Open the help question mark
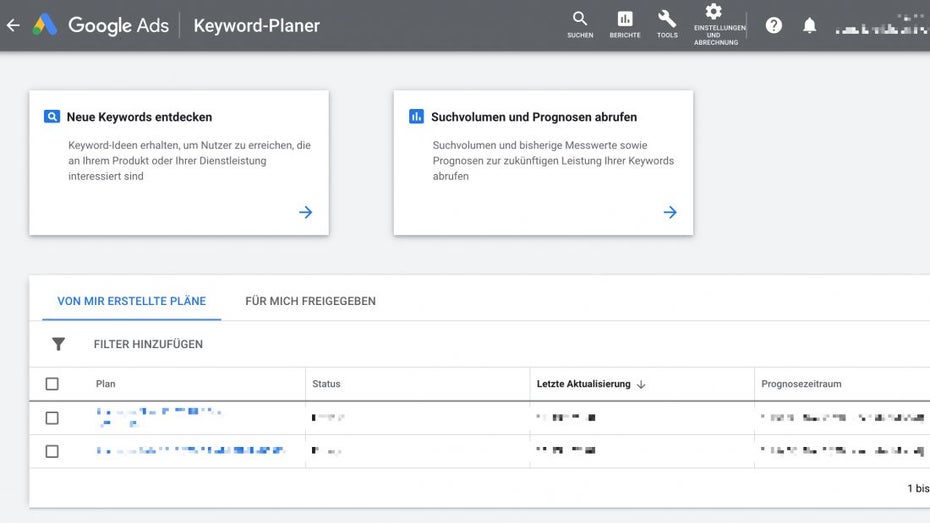Image resolution: width=930 pixels, height=523 pixels. tap(773, 25)
